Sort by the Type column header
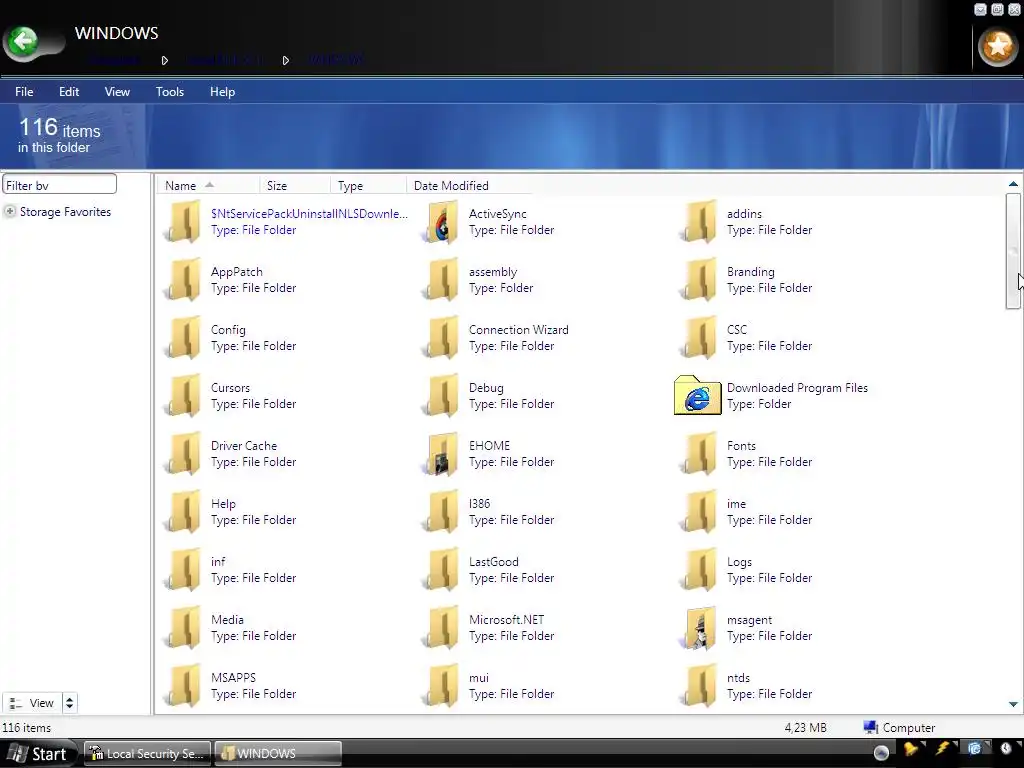This screenshot has width=1024, height=768. (368, 185)
